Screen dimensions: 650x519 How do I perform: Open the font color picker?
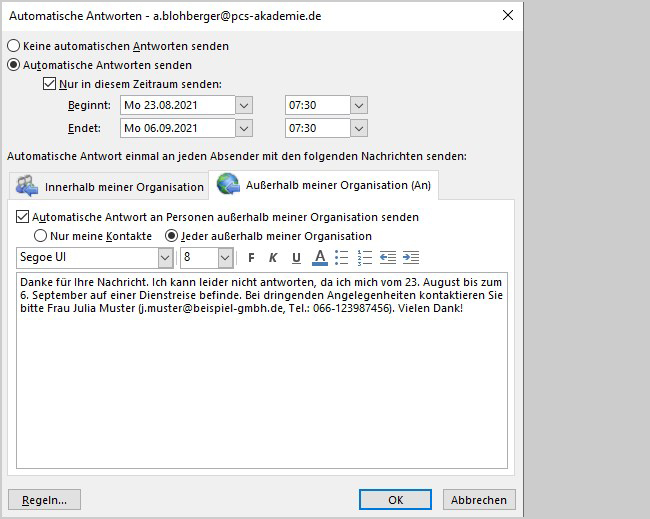tap(320, 257)
